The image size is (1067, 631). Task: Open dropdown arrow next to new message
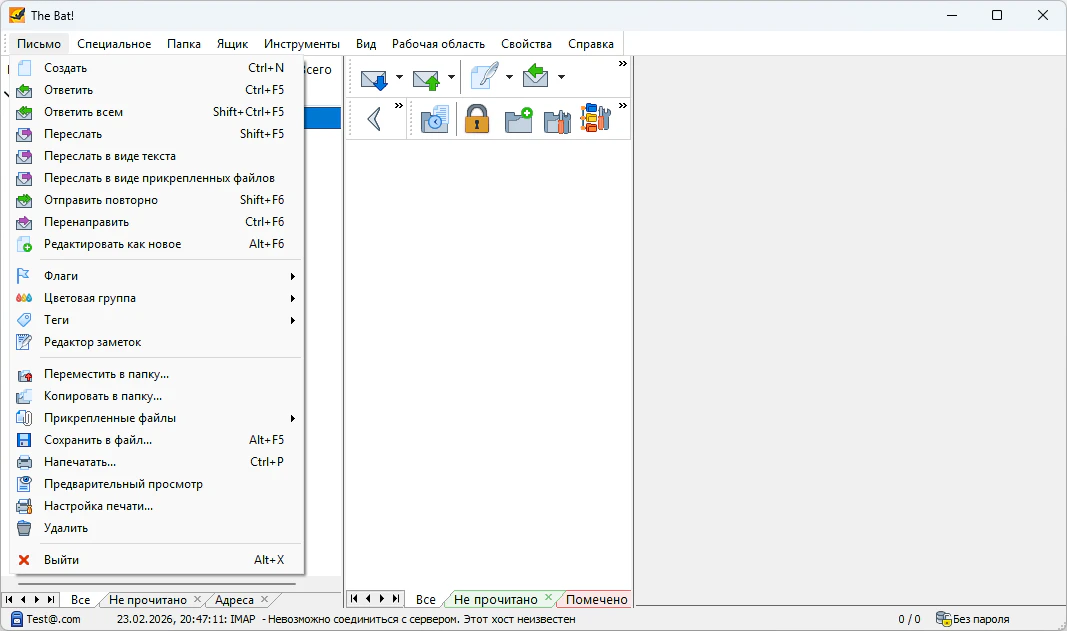[509, 78]
